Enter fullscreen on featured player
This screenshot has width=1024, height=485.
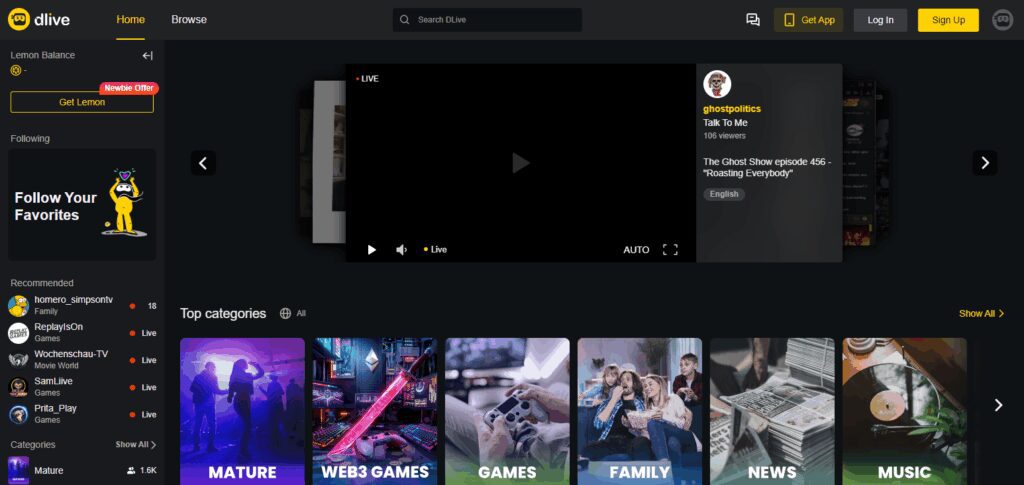(x=670, y=249)
